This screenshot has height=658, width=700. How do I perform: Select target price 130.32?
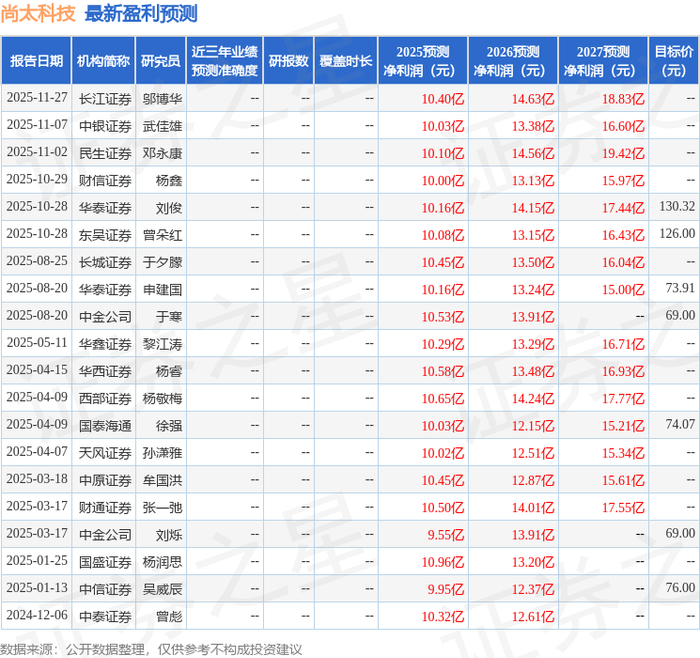pos(677,206)
